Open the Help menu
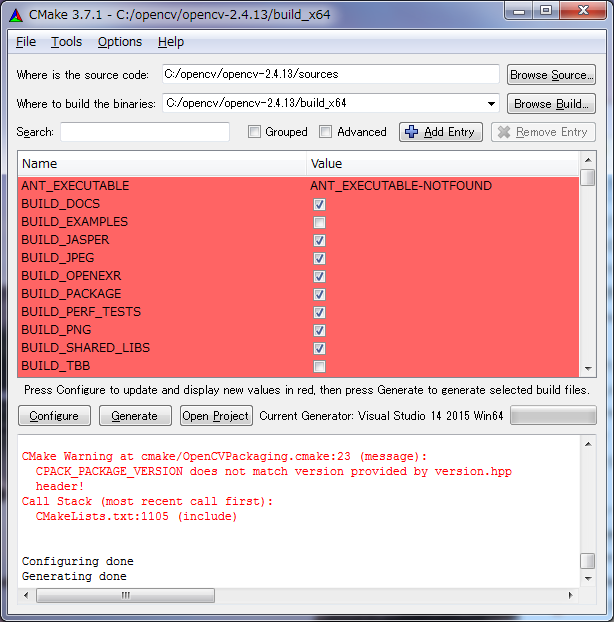 pyautogui.click(x=171, y=42)
